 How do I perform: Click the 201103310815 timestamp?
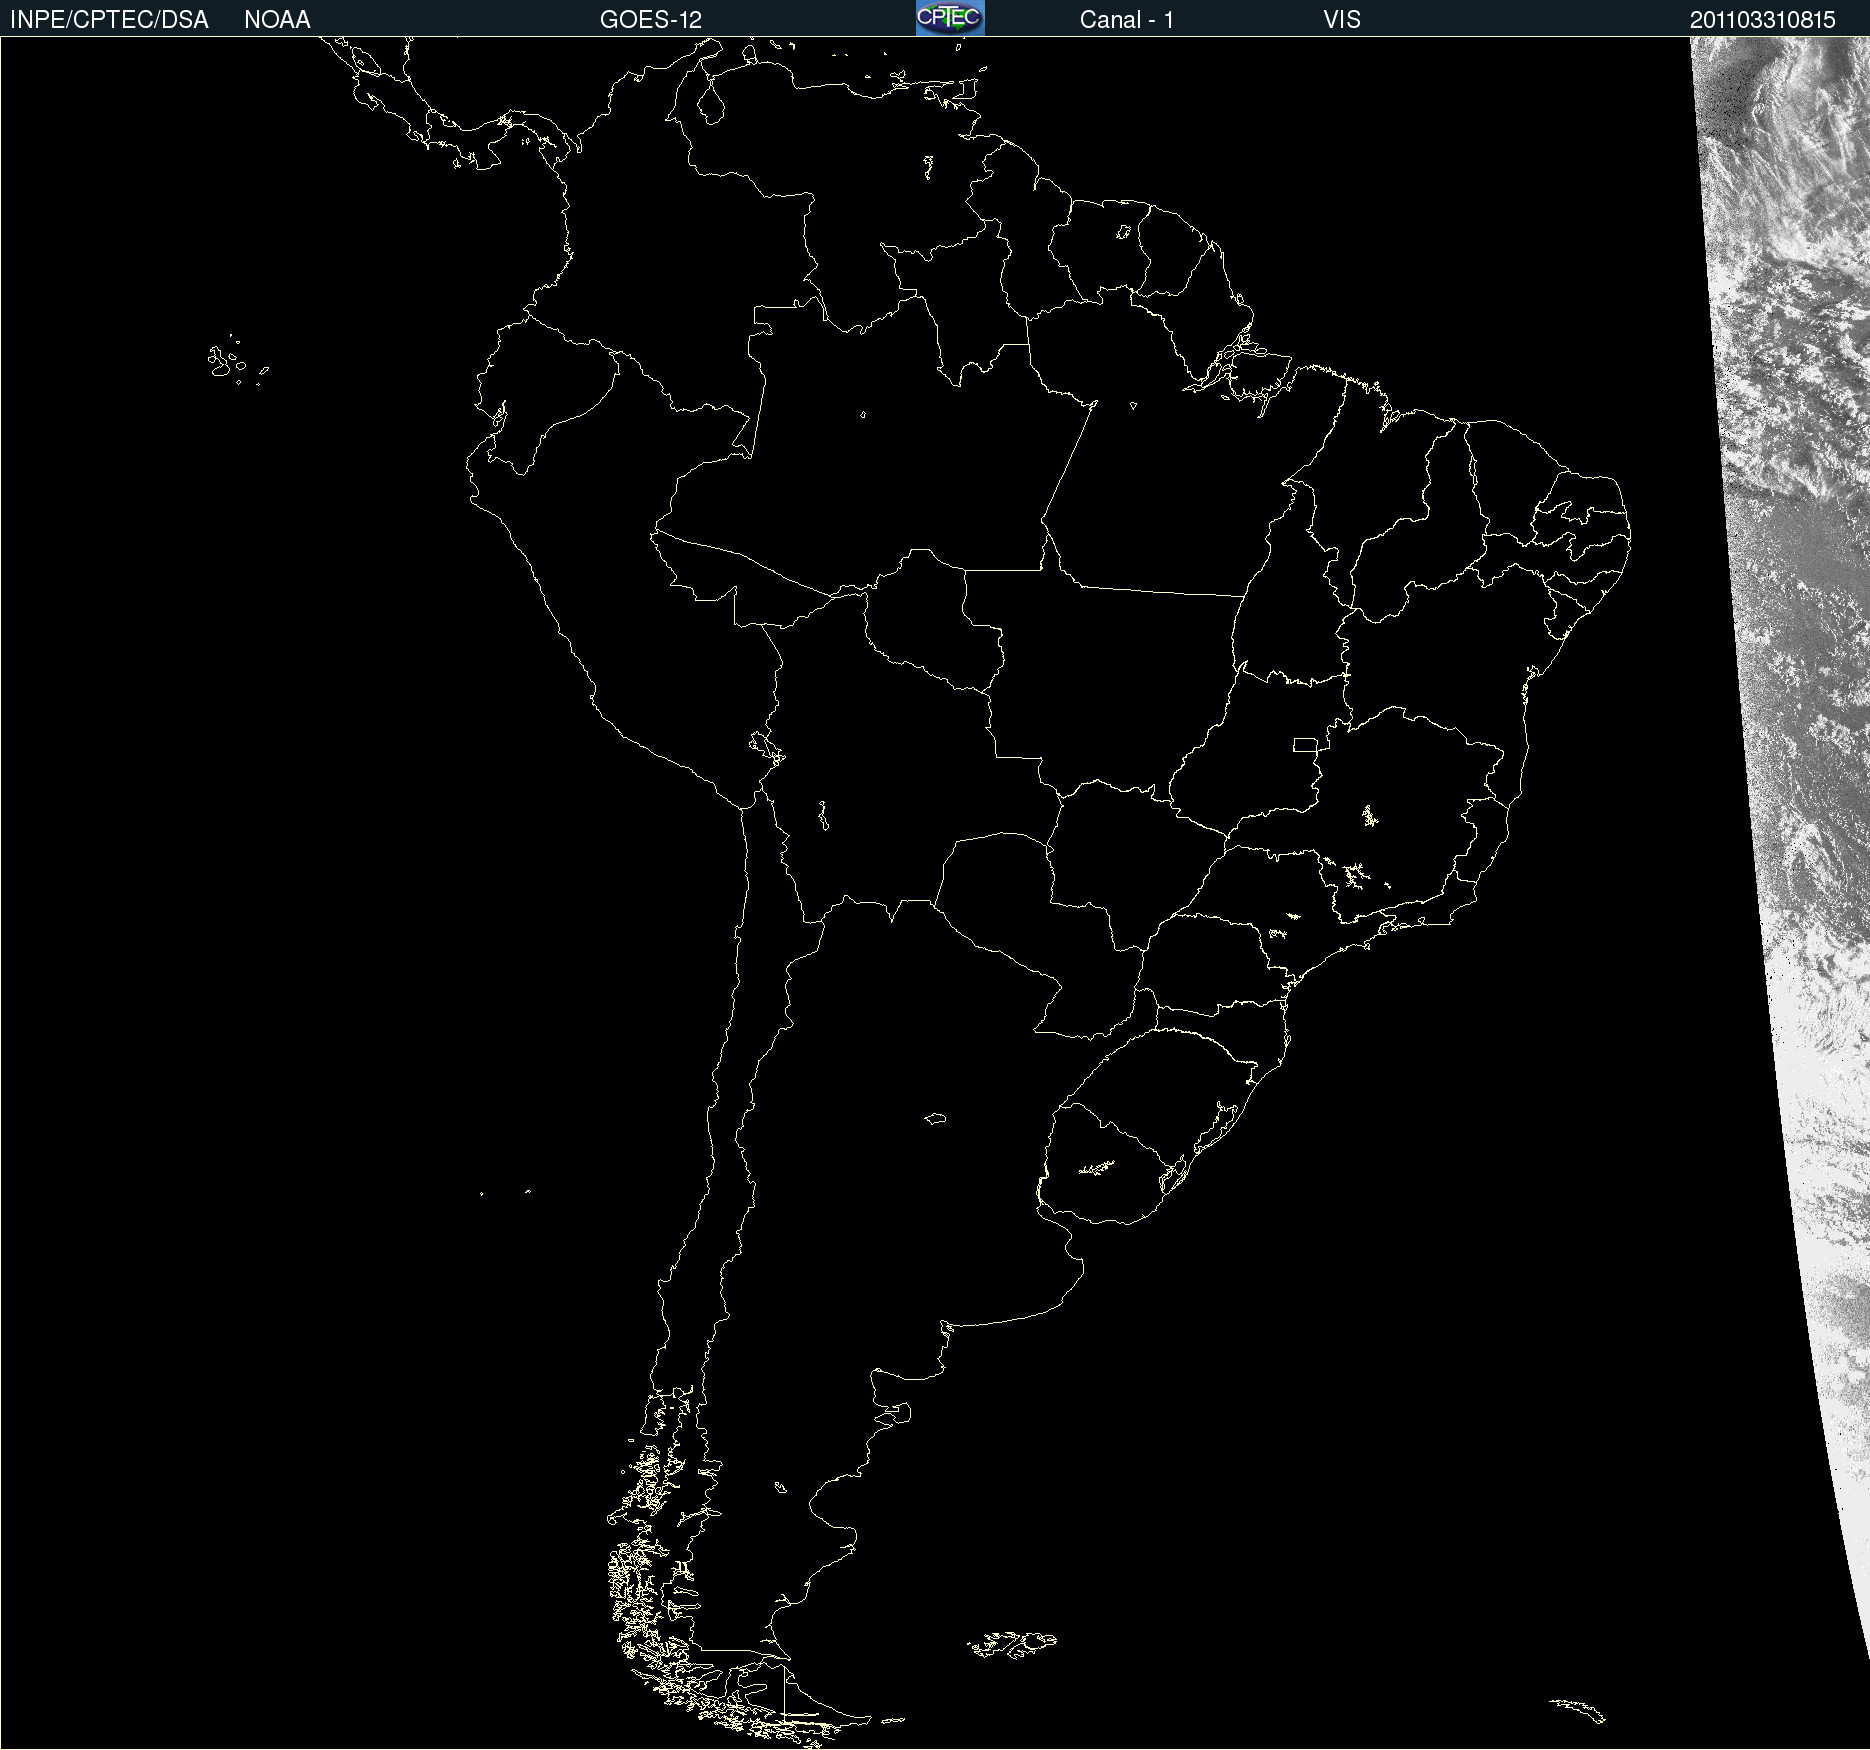(x=1763, y=20)
